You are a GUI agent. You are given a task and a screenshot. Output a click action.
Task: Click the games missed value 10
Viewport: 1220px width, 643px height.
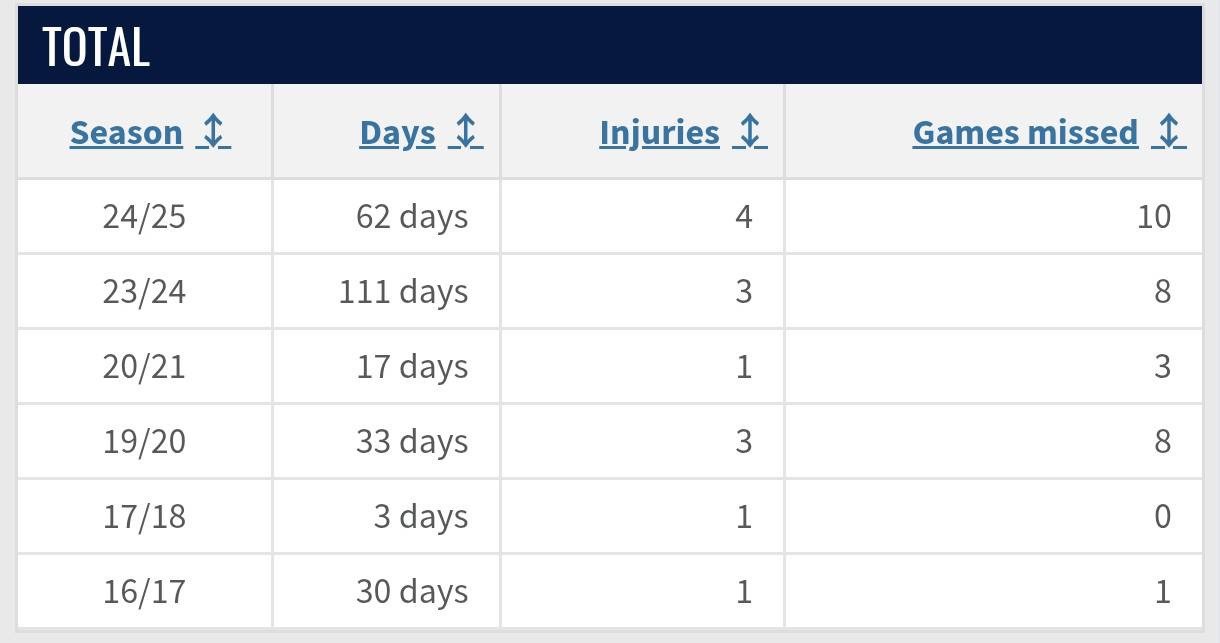(x=1153, y=217)
